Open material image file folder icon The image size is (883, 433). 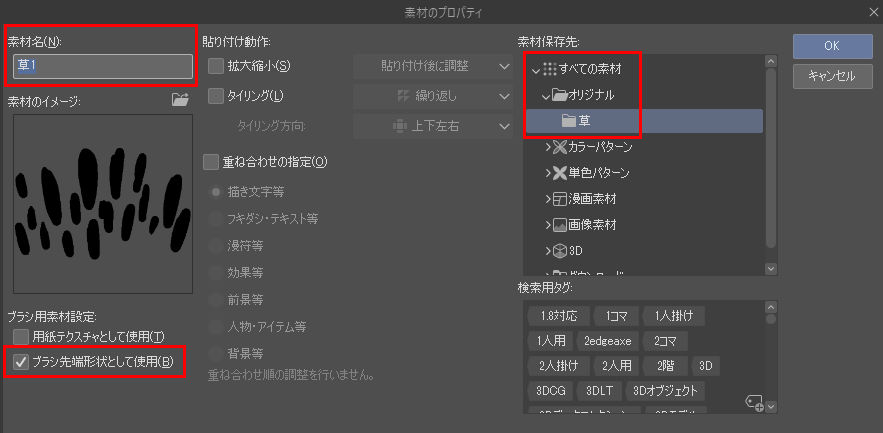(180, 100)
